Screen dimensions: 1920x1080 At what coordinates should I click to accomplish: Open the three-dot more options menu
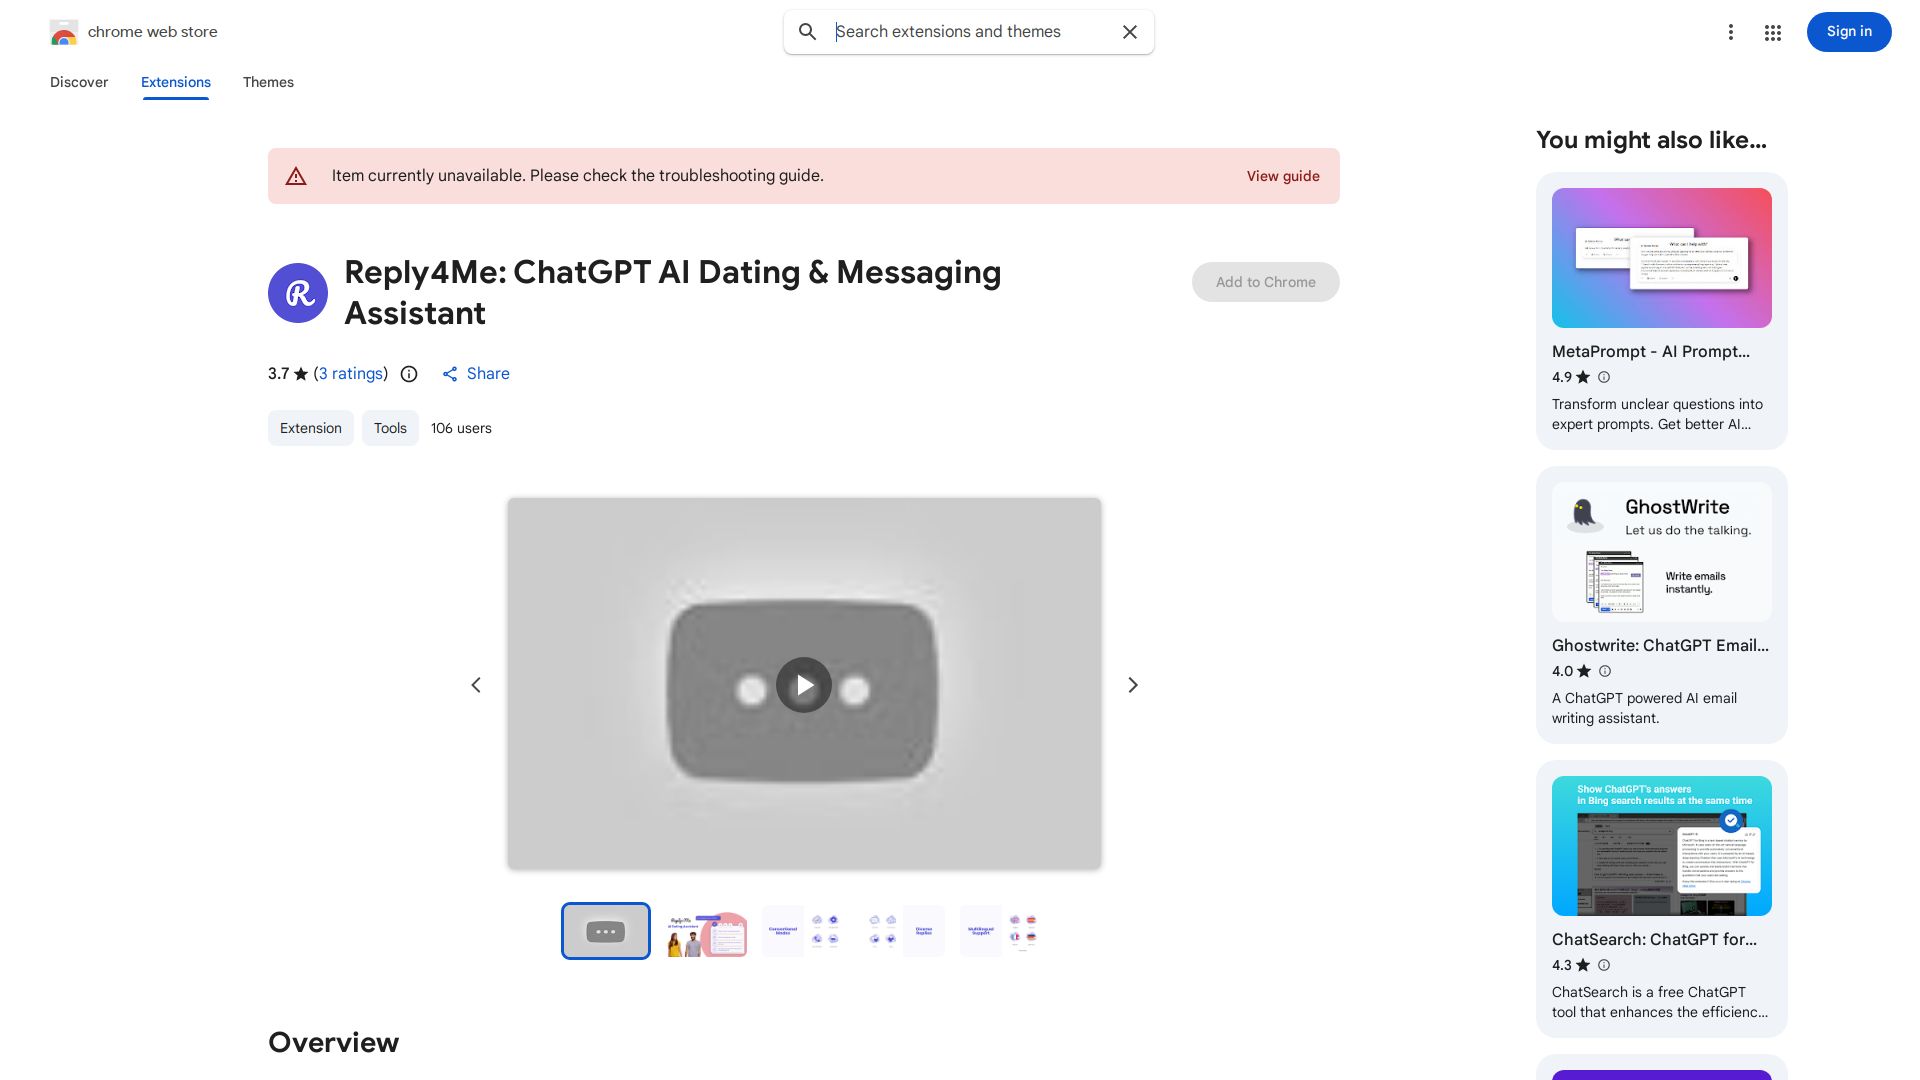pyautogui.click(x=1730, y=32)
